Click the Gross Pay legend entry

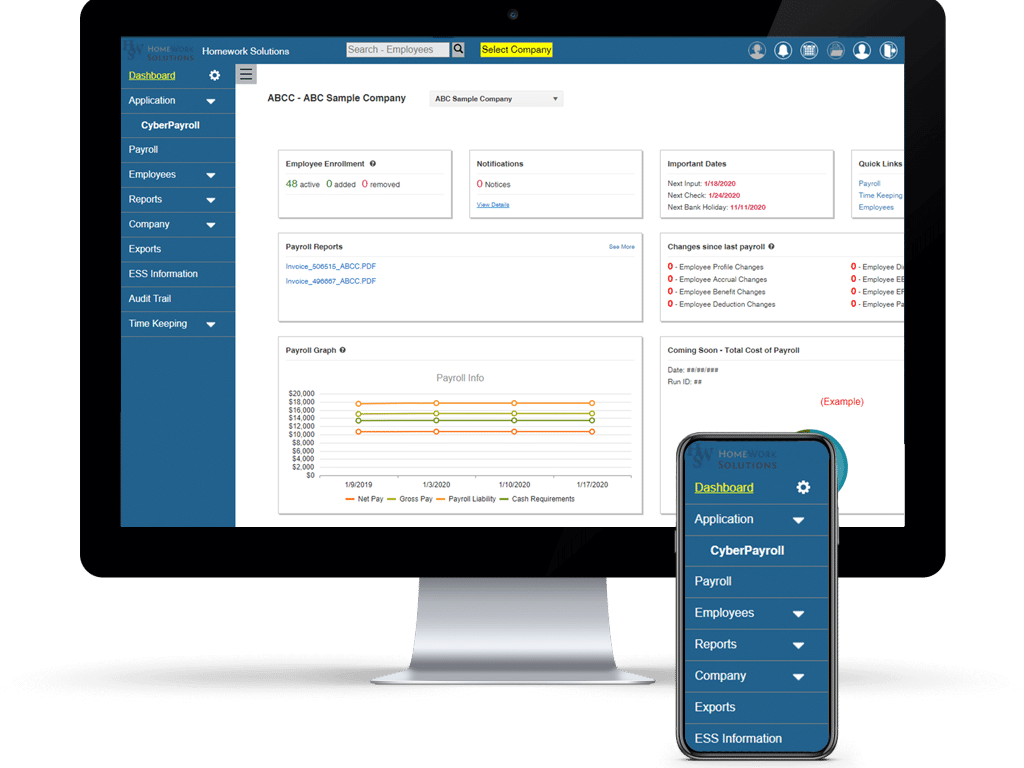point(409,499)
